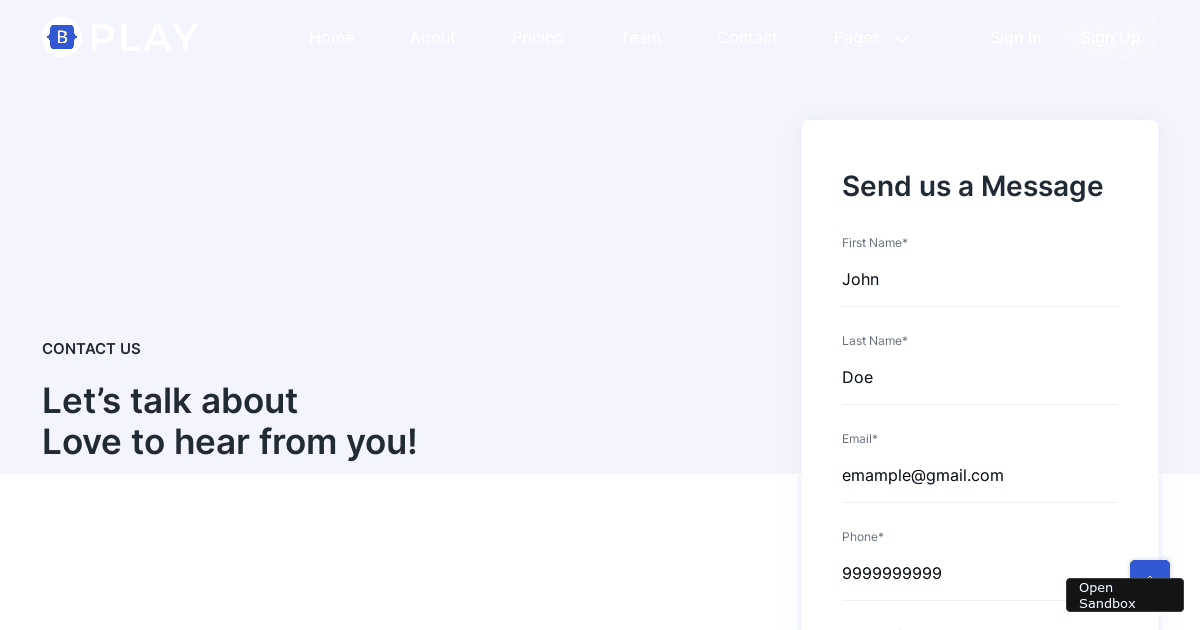This screenshot has height=630, width=1200.
Task: Click the Send us a Message heading
Action: click(972, 186)
